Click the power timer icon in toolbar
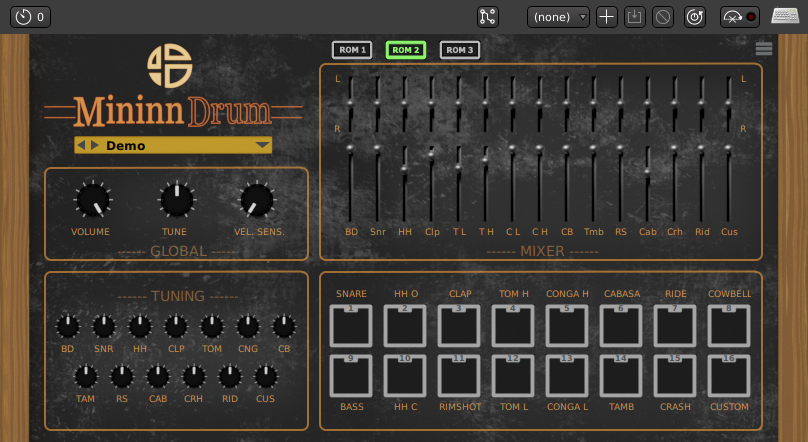 pos(694,17)
